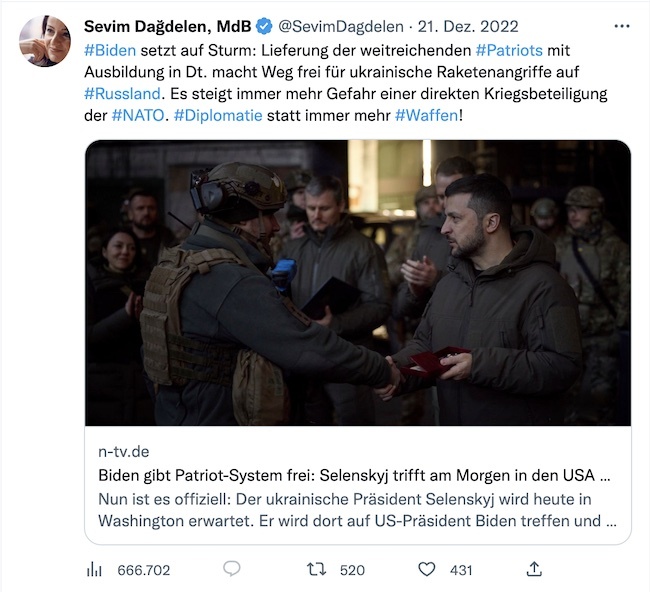The height and width of the screenshot is (592, 650).
Task: Follow the #NATO hashtag link
Action: coord(138,115)
